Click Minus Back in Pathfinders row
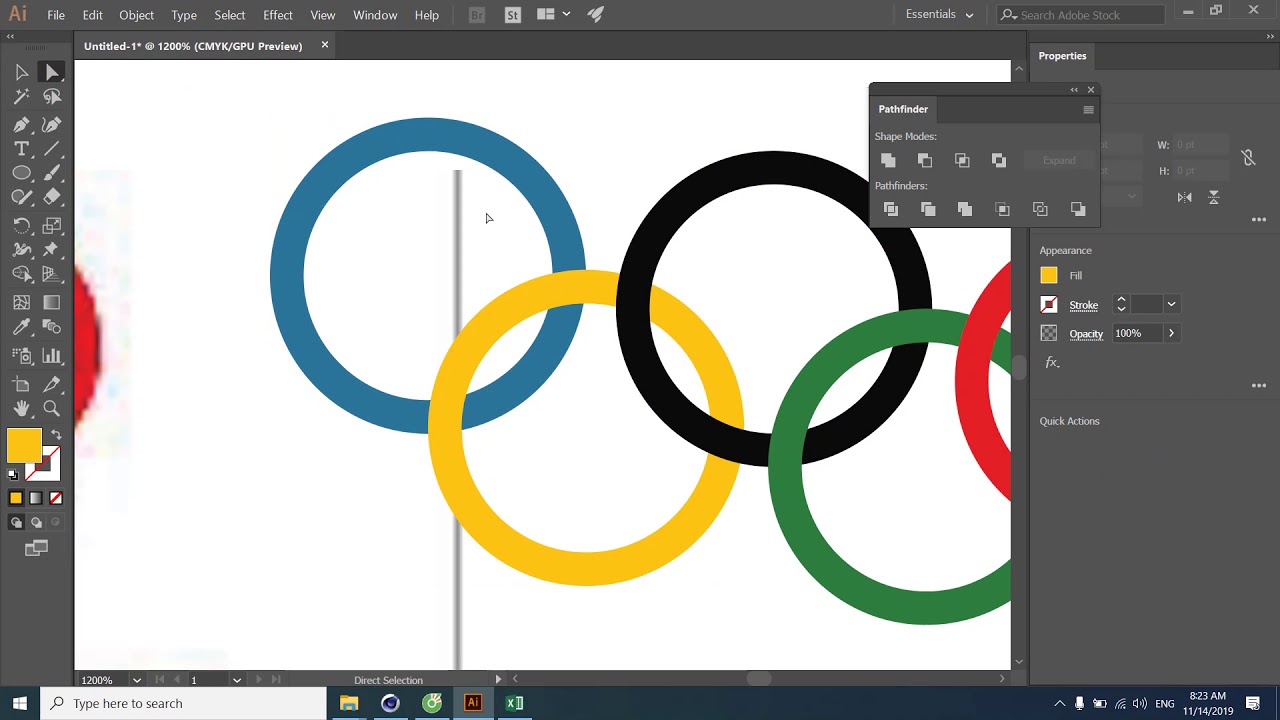The width and height of the screenshot is (1280, 720). tap(1078, 209)
